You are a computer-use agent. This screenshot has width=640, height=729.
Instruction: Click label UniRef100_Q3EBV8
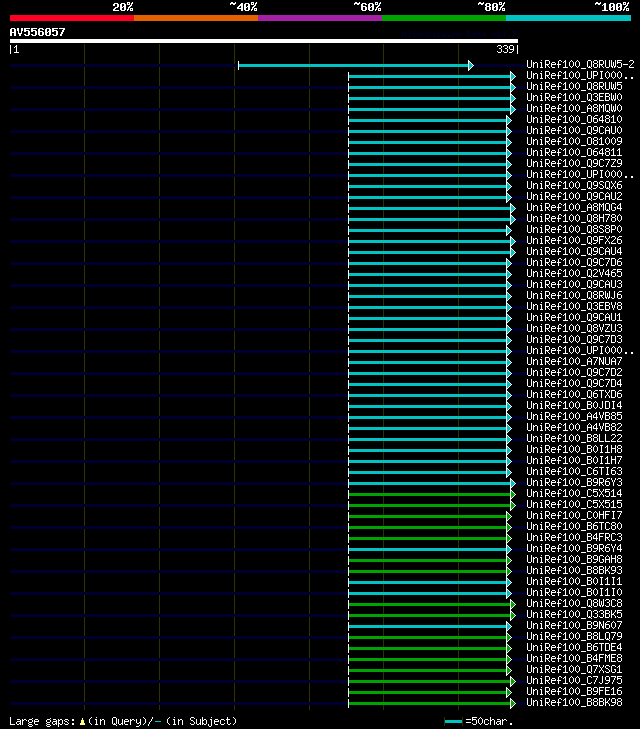tap(574, 306)
